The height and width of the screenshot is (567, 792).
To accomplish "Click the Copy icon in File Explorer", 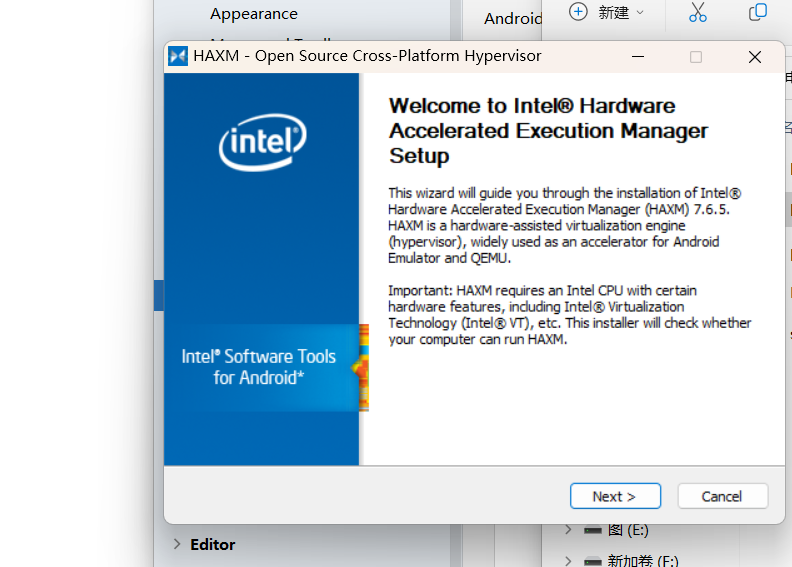I will [758, 12].
